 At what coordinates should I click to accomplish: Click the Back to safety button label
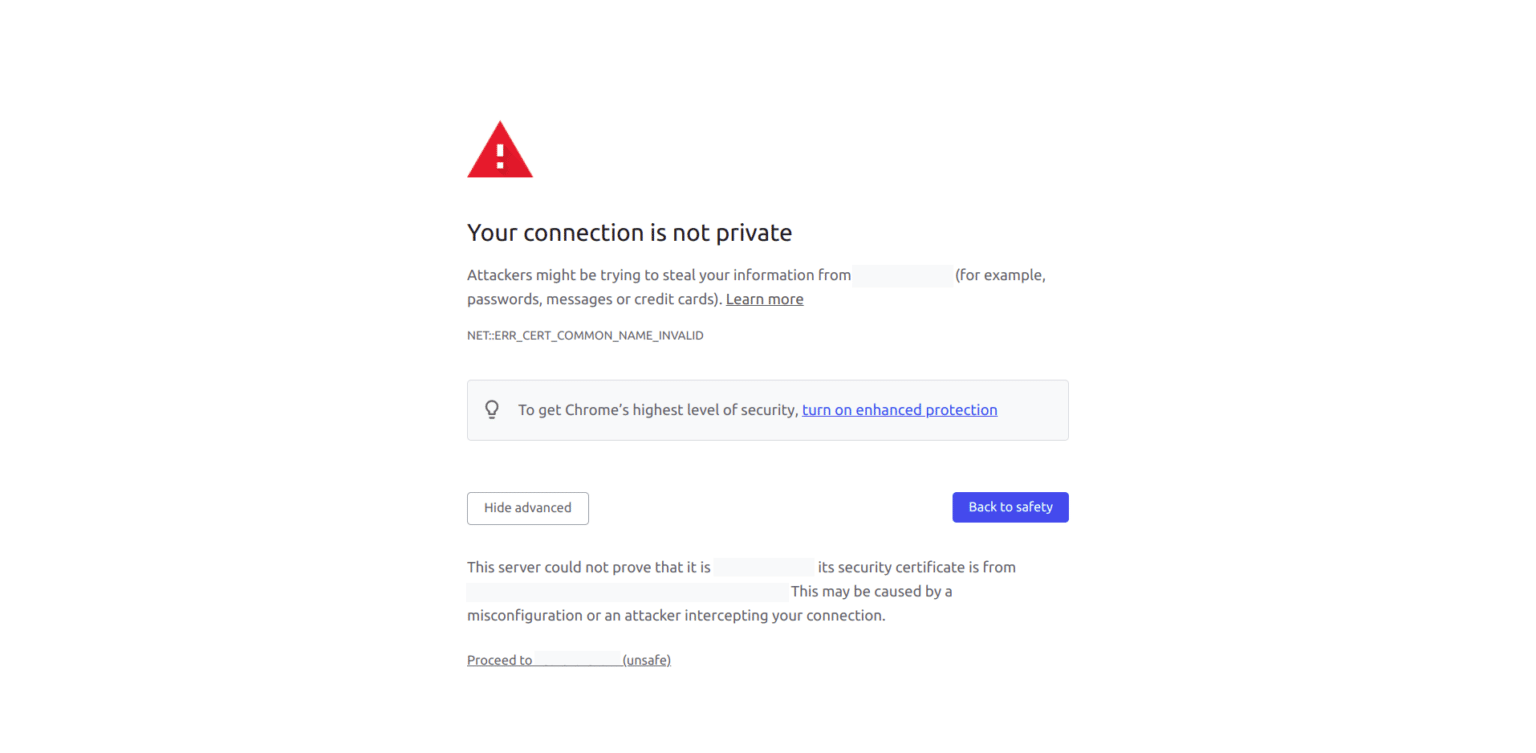1010,507
